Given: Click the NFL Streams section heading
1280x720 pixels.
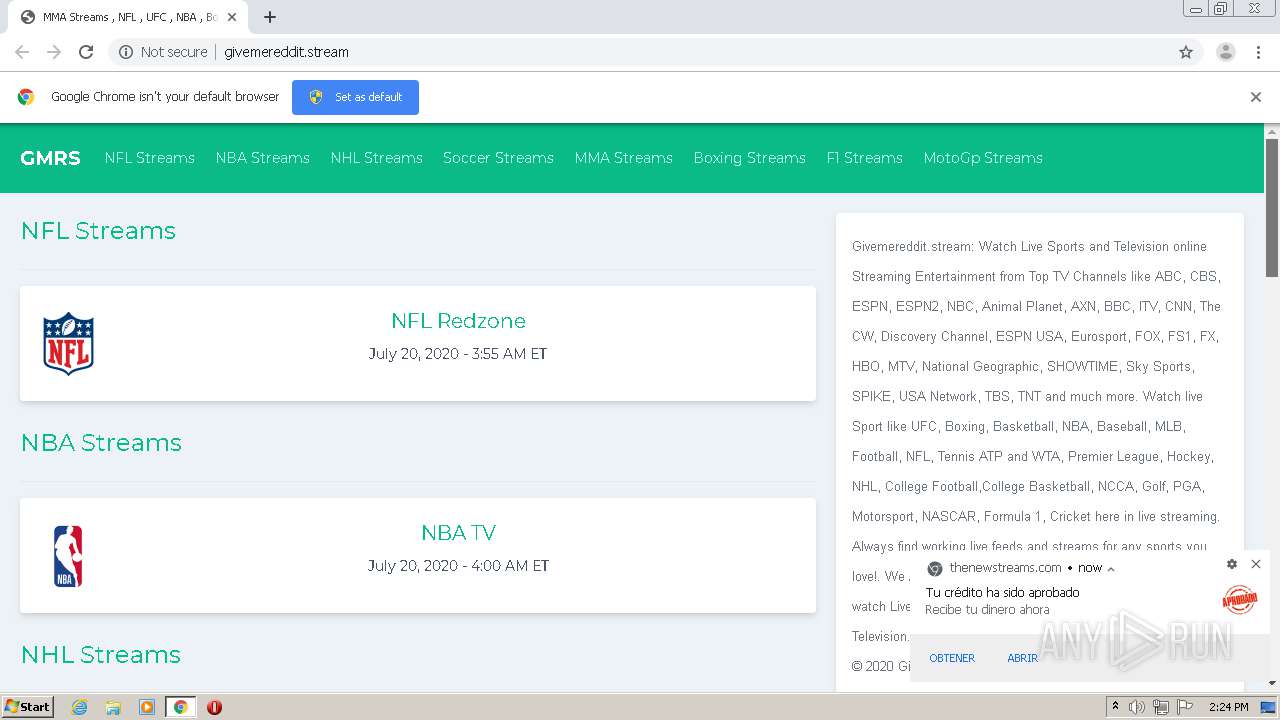Looking at the screenshot, I should point(98,231).
